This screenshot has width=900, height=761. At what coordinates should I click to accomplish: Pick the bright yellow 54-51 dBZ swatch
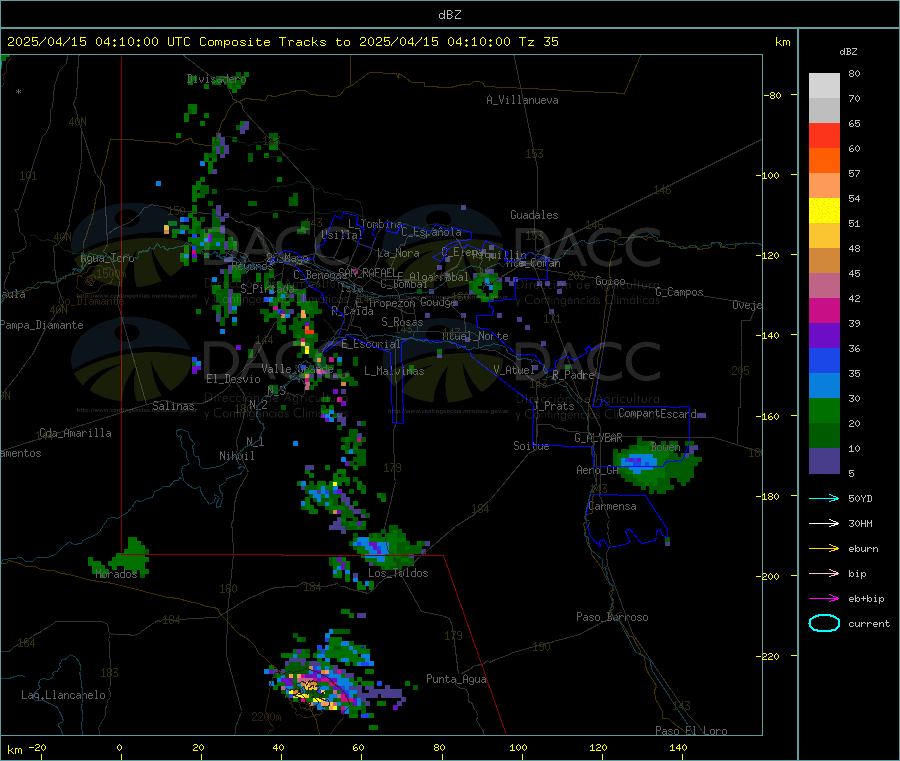click(x=824, y=211)
